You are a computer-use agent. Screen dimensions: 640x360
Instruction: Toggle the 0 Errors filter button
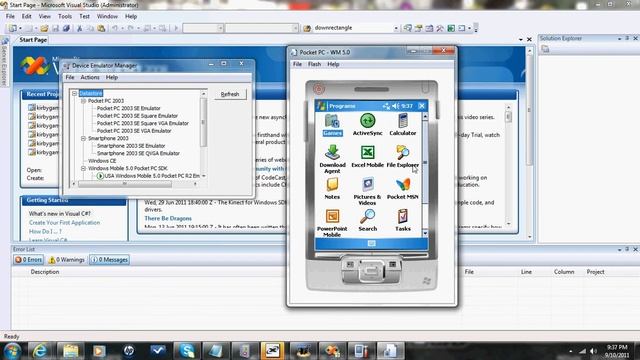(29, 260)
